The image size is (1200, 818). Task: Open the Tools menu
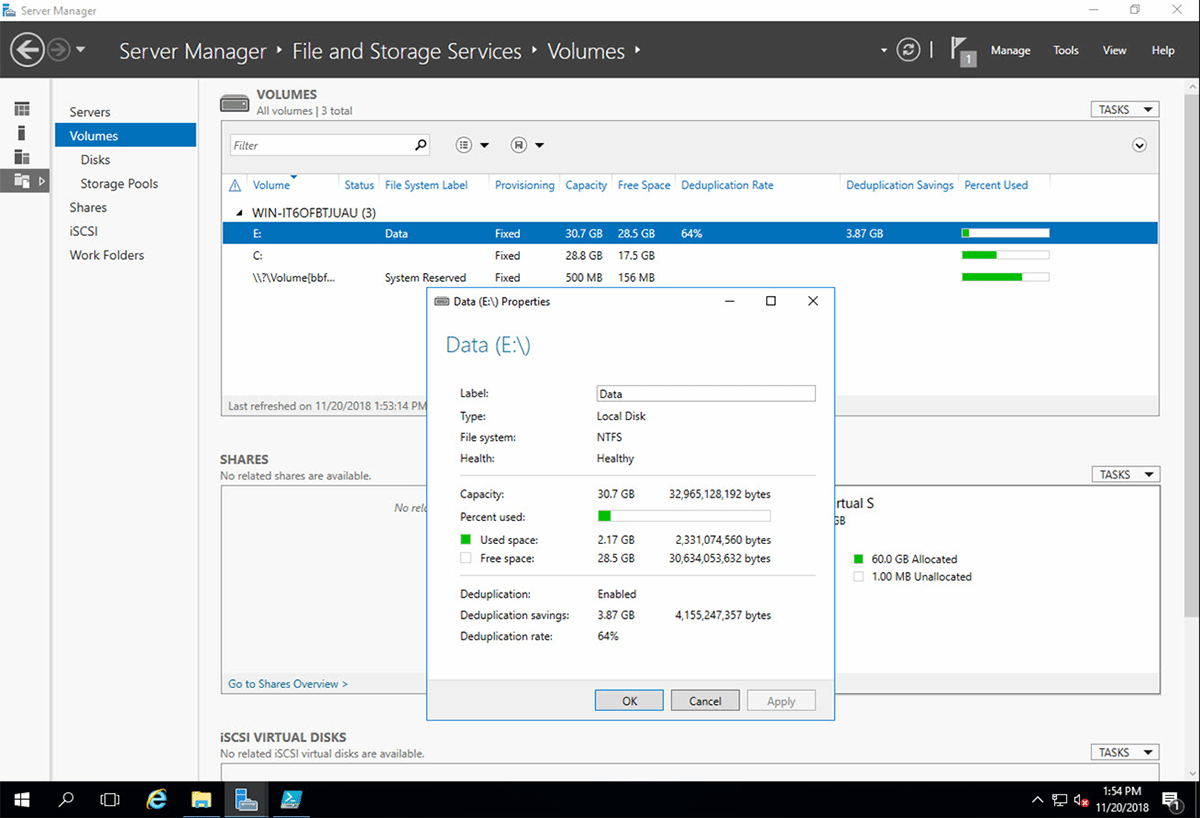coord(1065,50)
